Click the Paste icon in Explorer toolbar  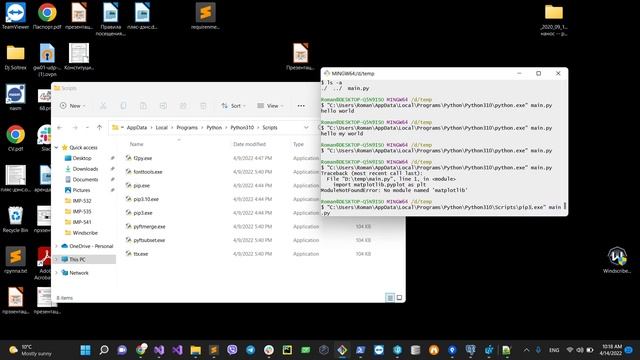click(x=143, y=106)
